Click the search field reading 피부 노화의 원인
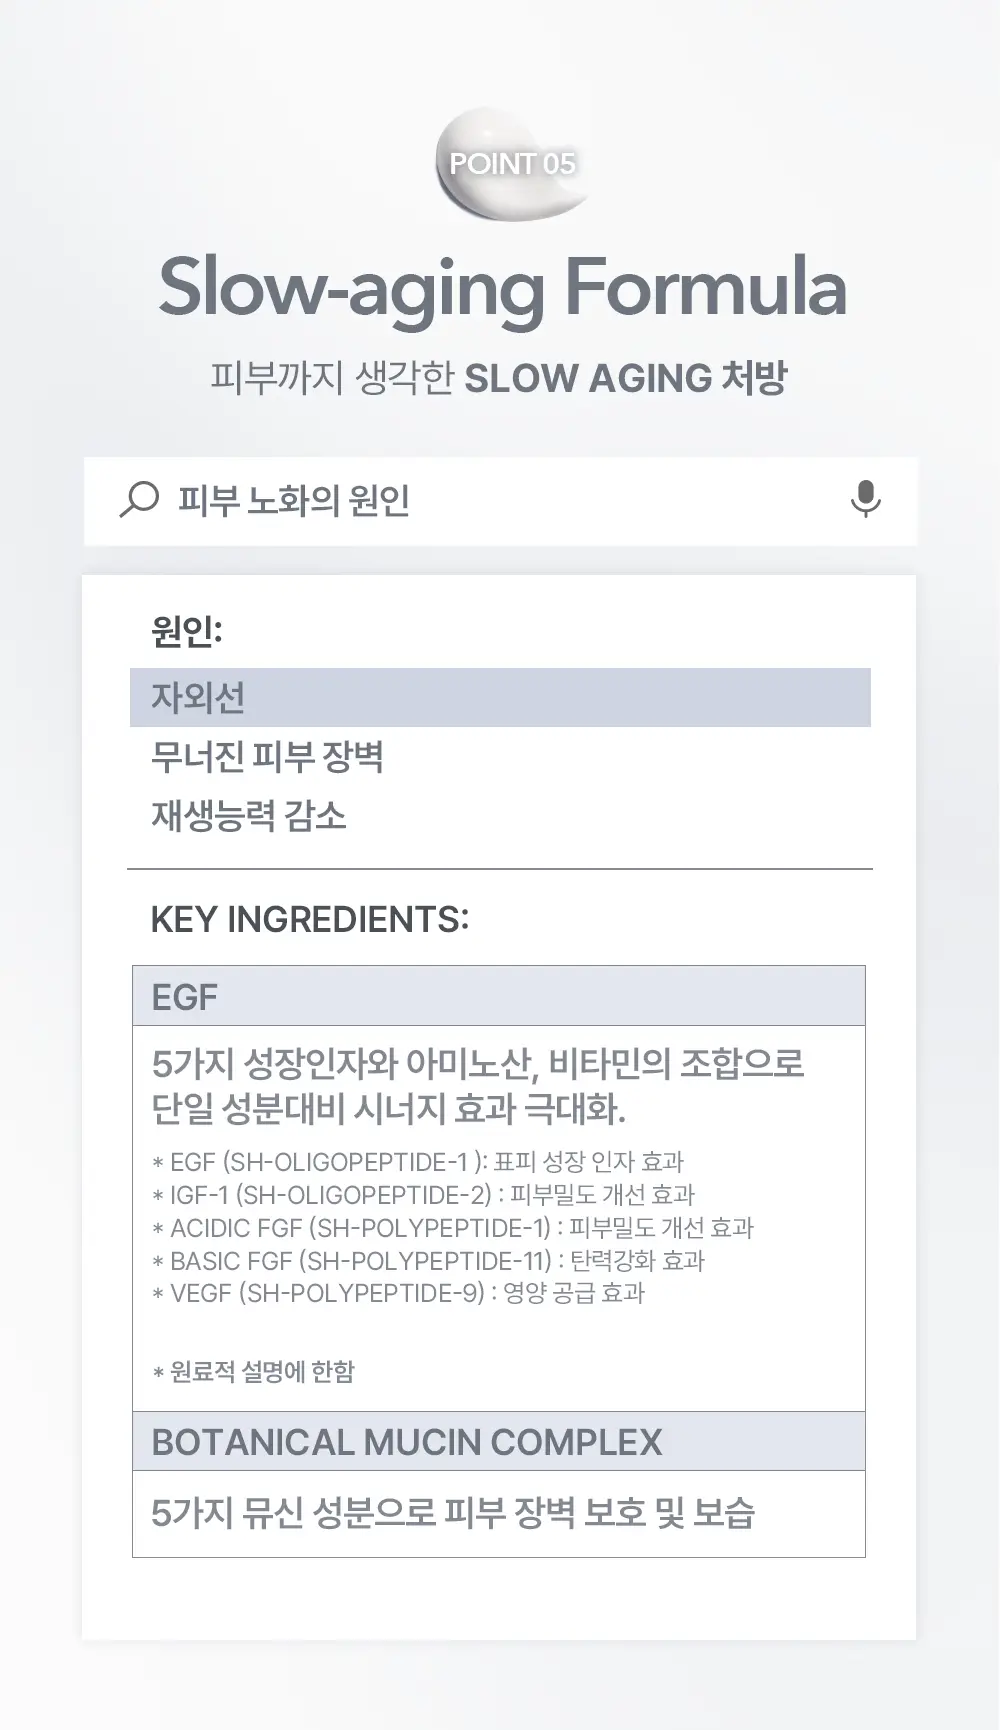This screenshot has height=1730, width=1000. 500,501
